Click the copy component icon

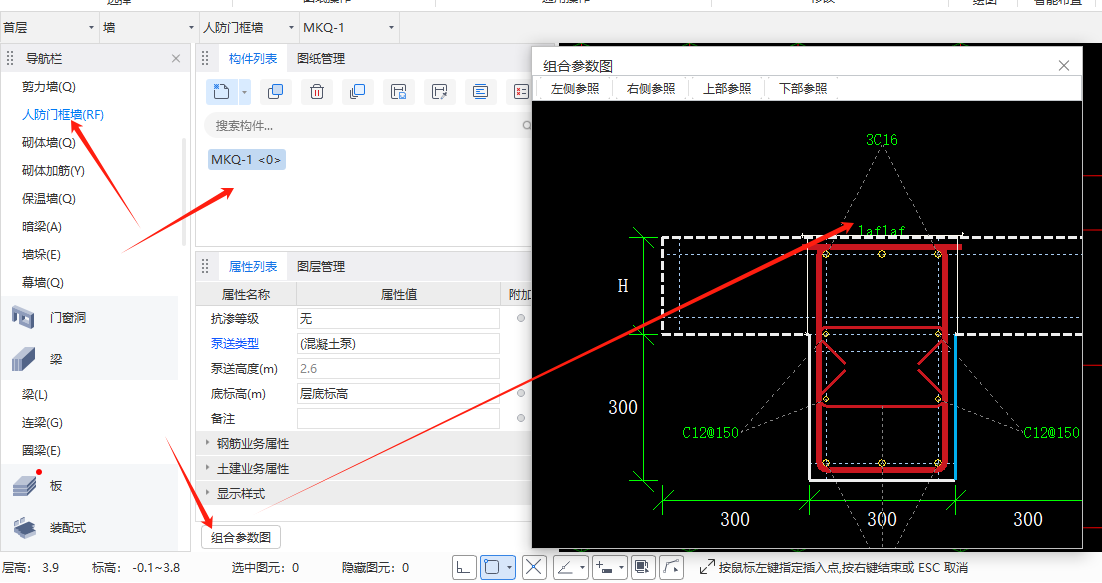pos(276,92)
